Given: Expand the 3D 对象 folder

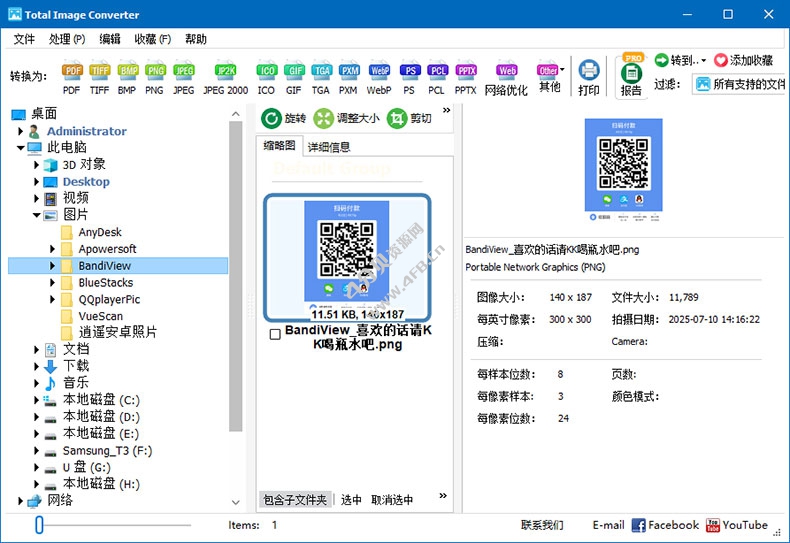Looking at the screenshot, I should pos(36,165).
